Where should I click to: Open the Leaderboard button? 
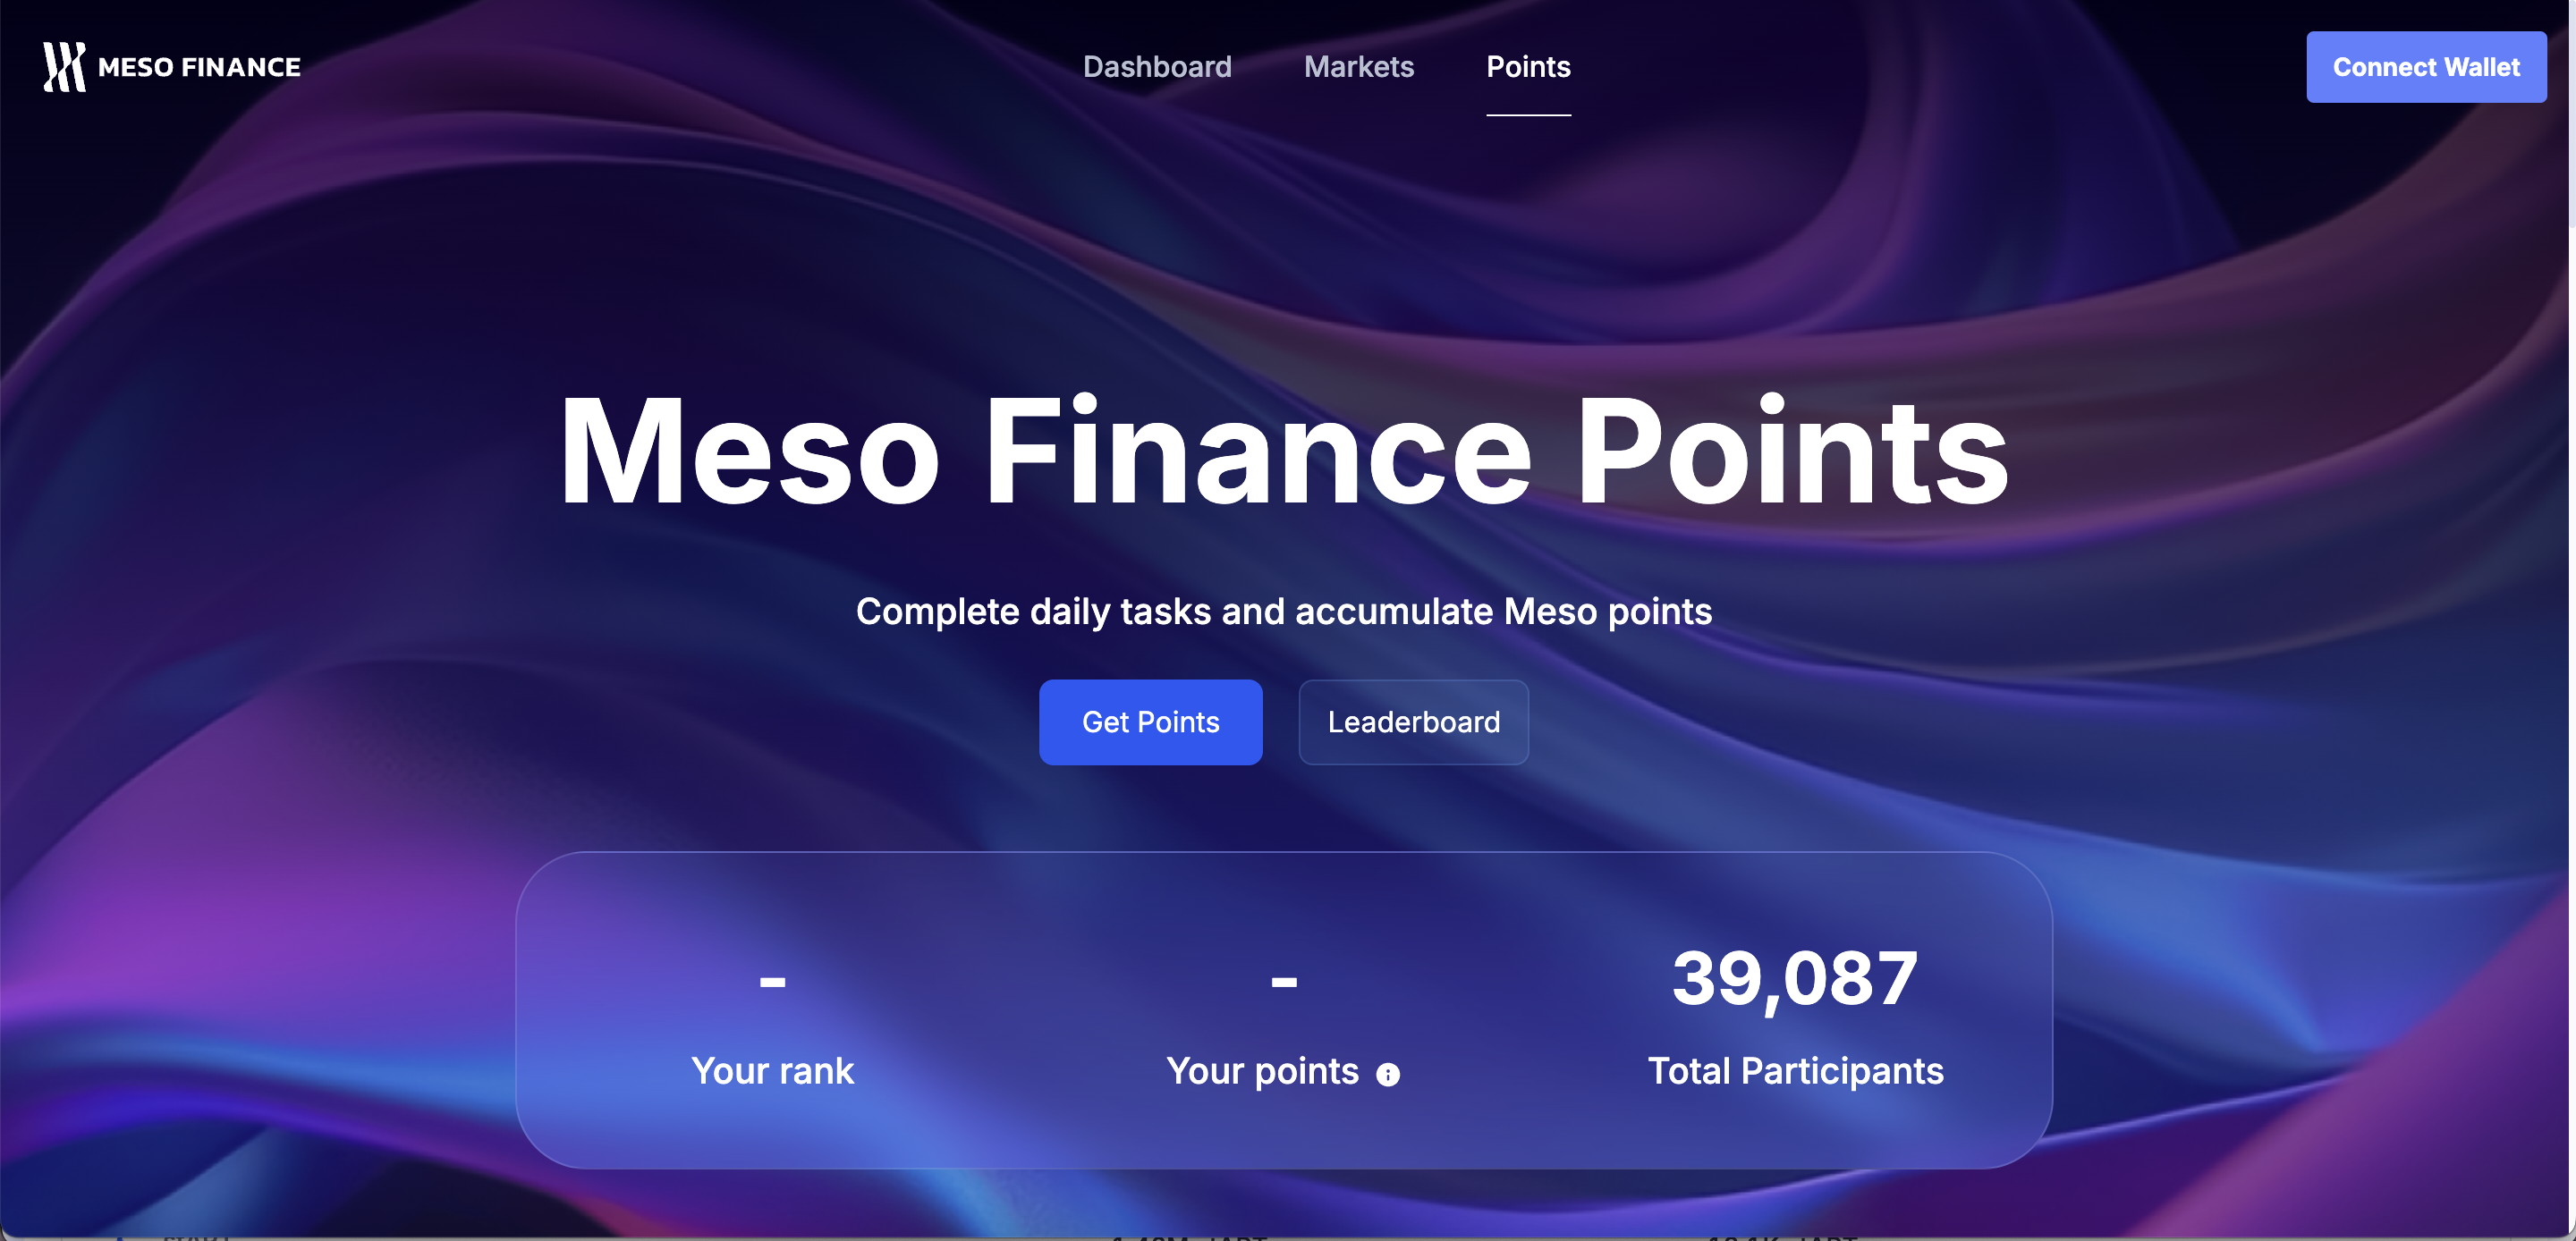pyautogui.click(x=1413, y=722)
